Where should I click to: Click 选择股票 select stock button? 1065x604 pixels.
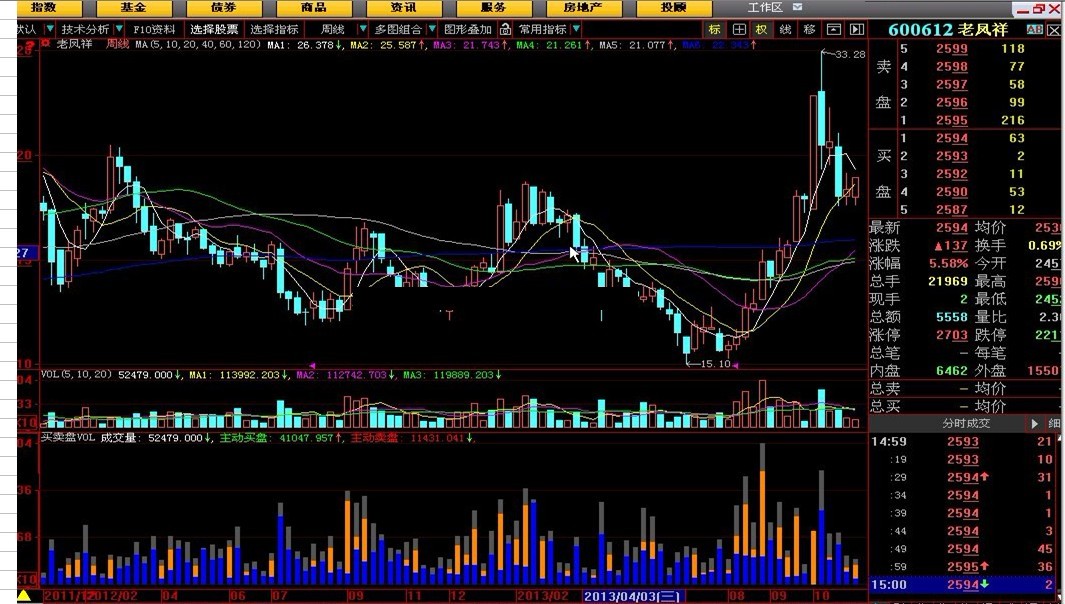214,29
